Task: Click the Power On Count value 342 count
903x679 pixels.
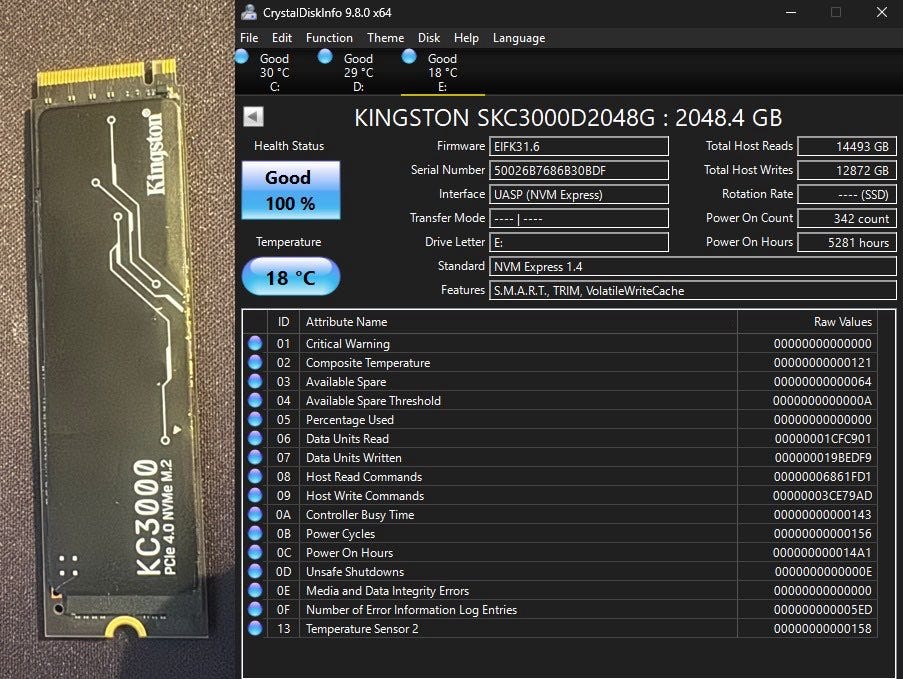Action: point(847,218)
